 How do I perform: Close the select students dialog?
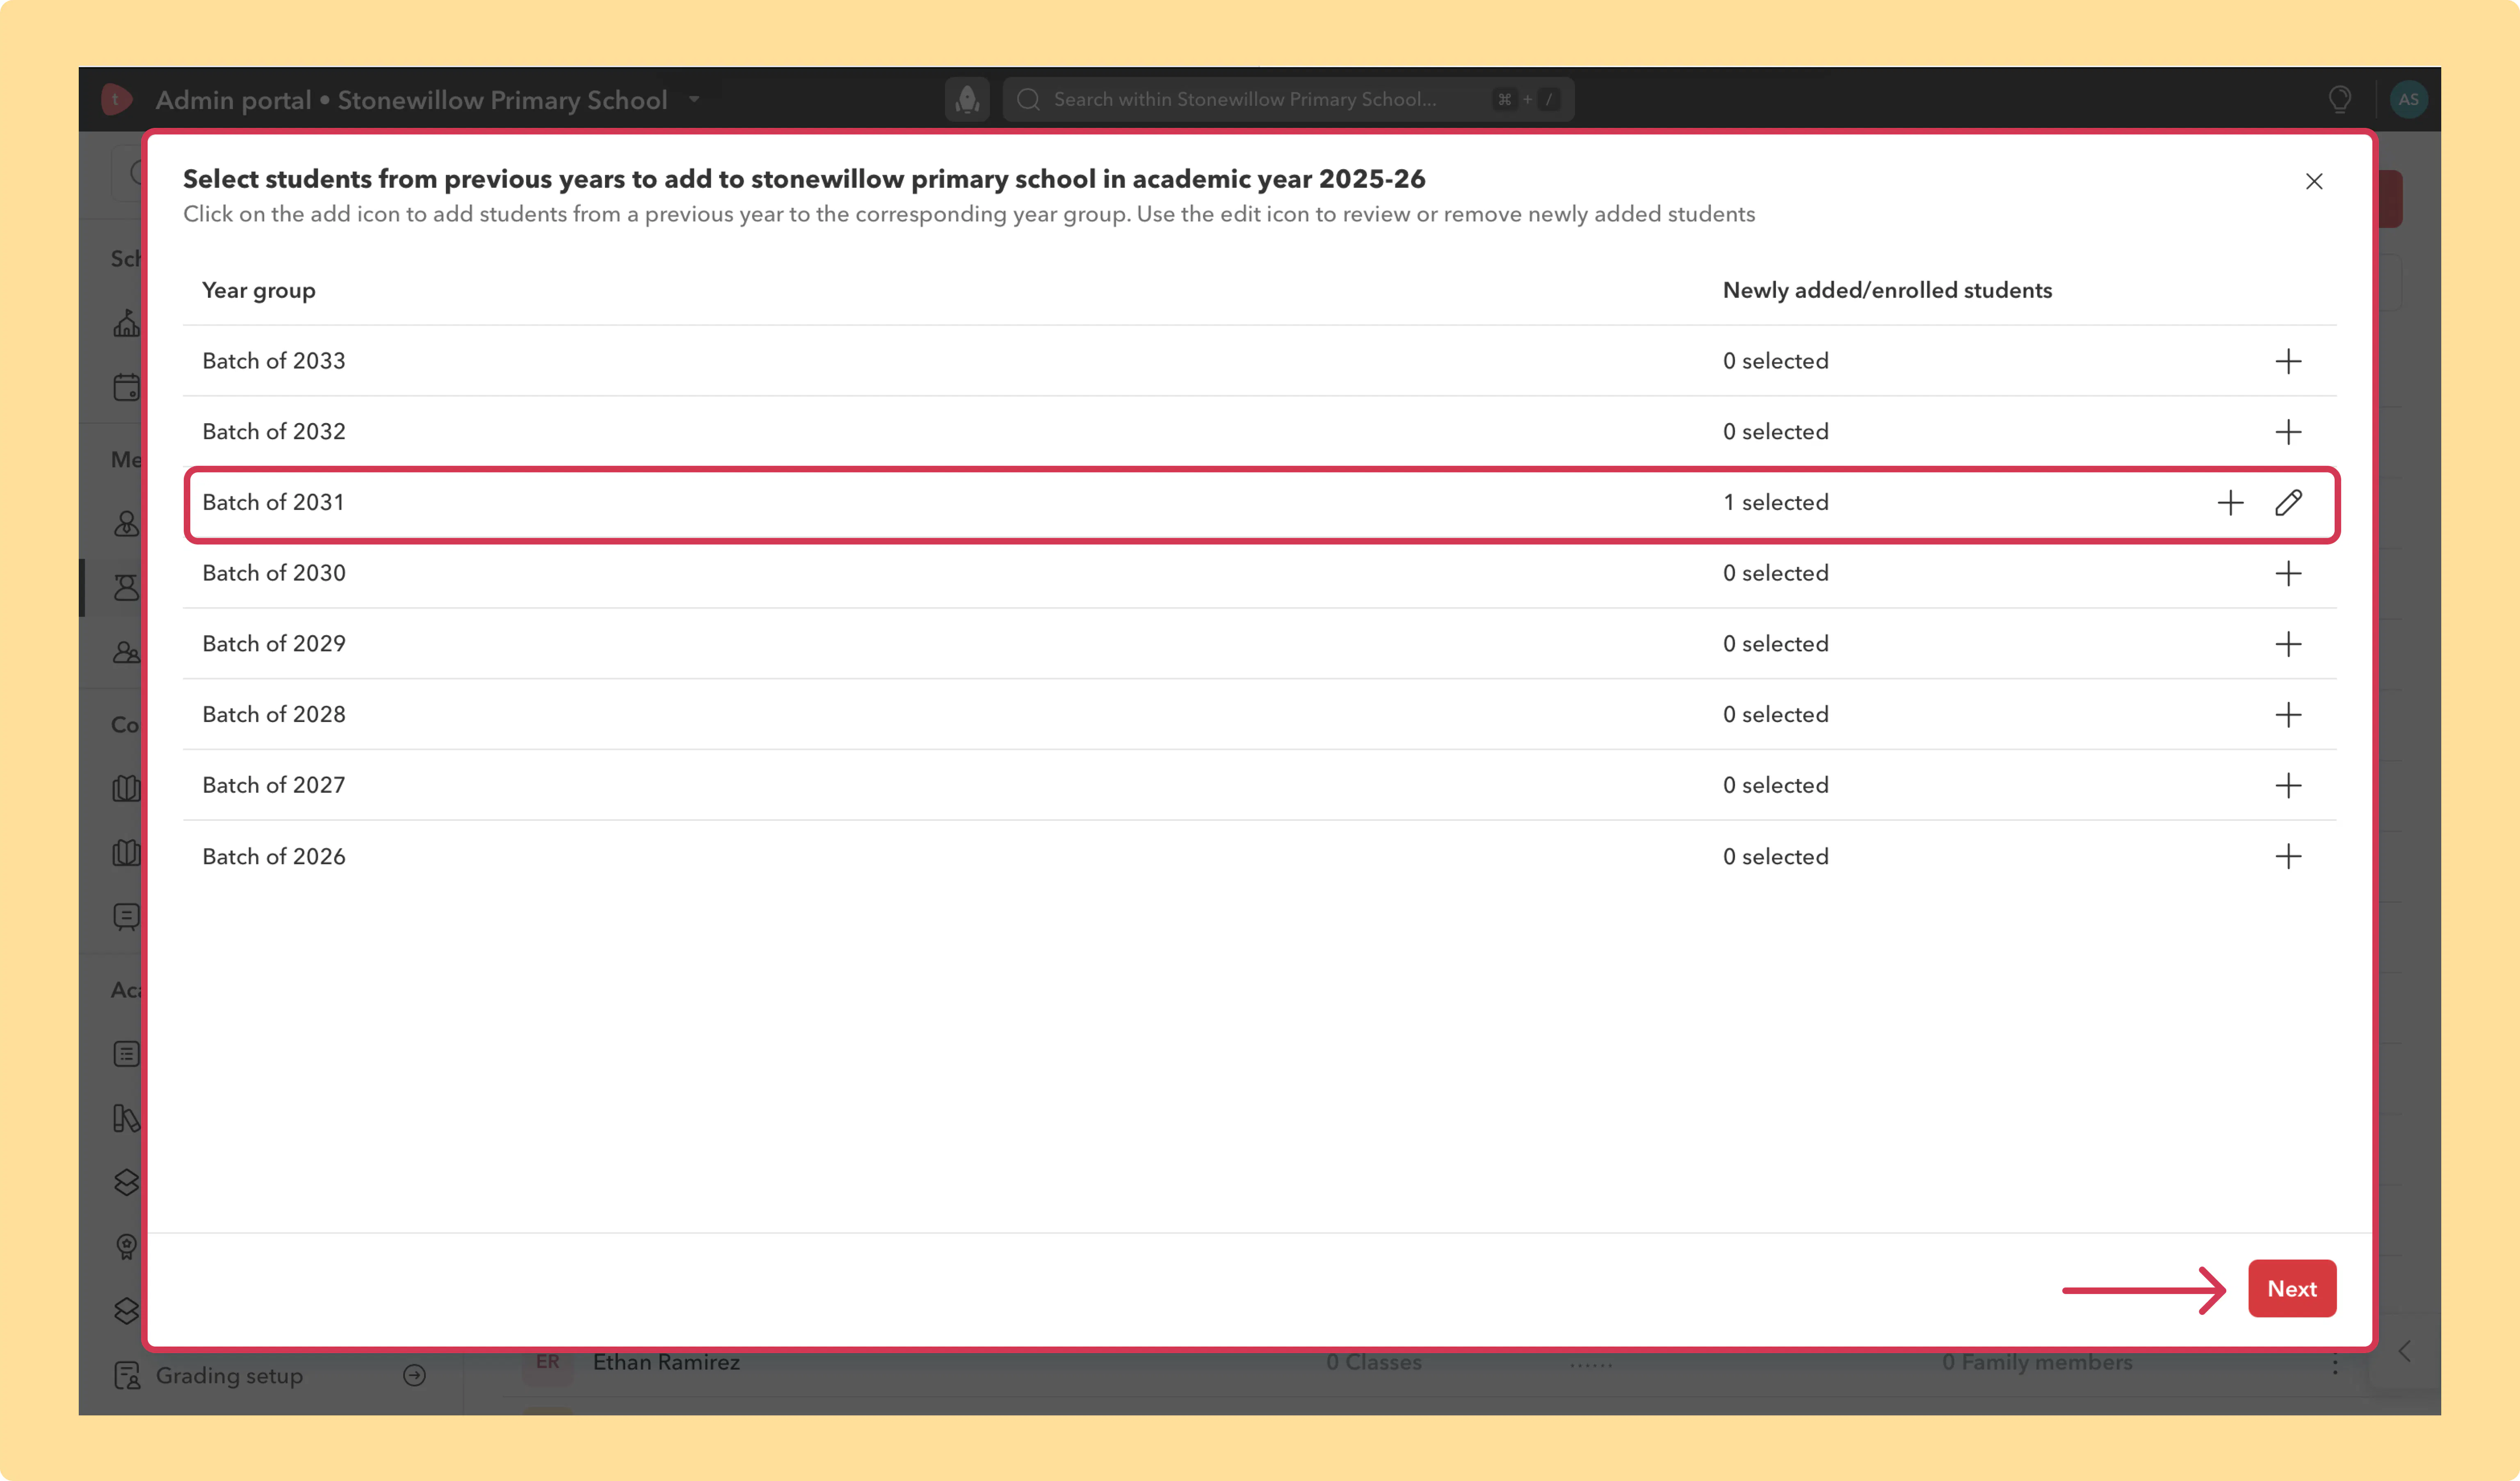point(2314,181)
